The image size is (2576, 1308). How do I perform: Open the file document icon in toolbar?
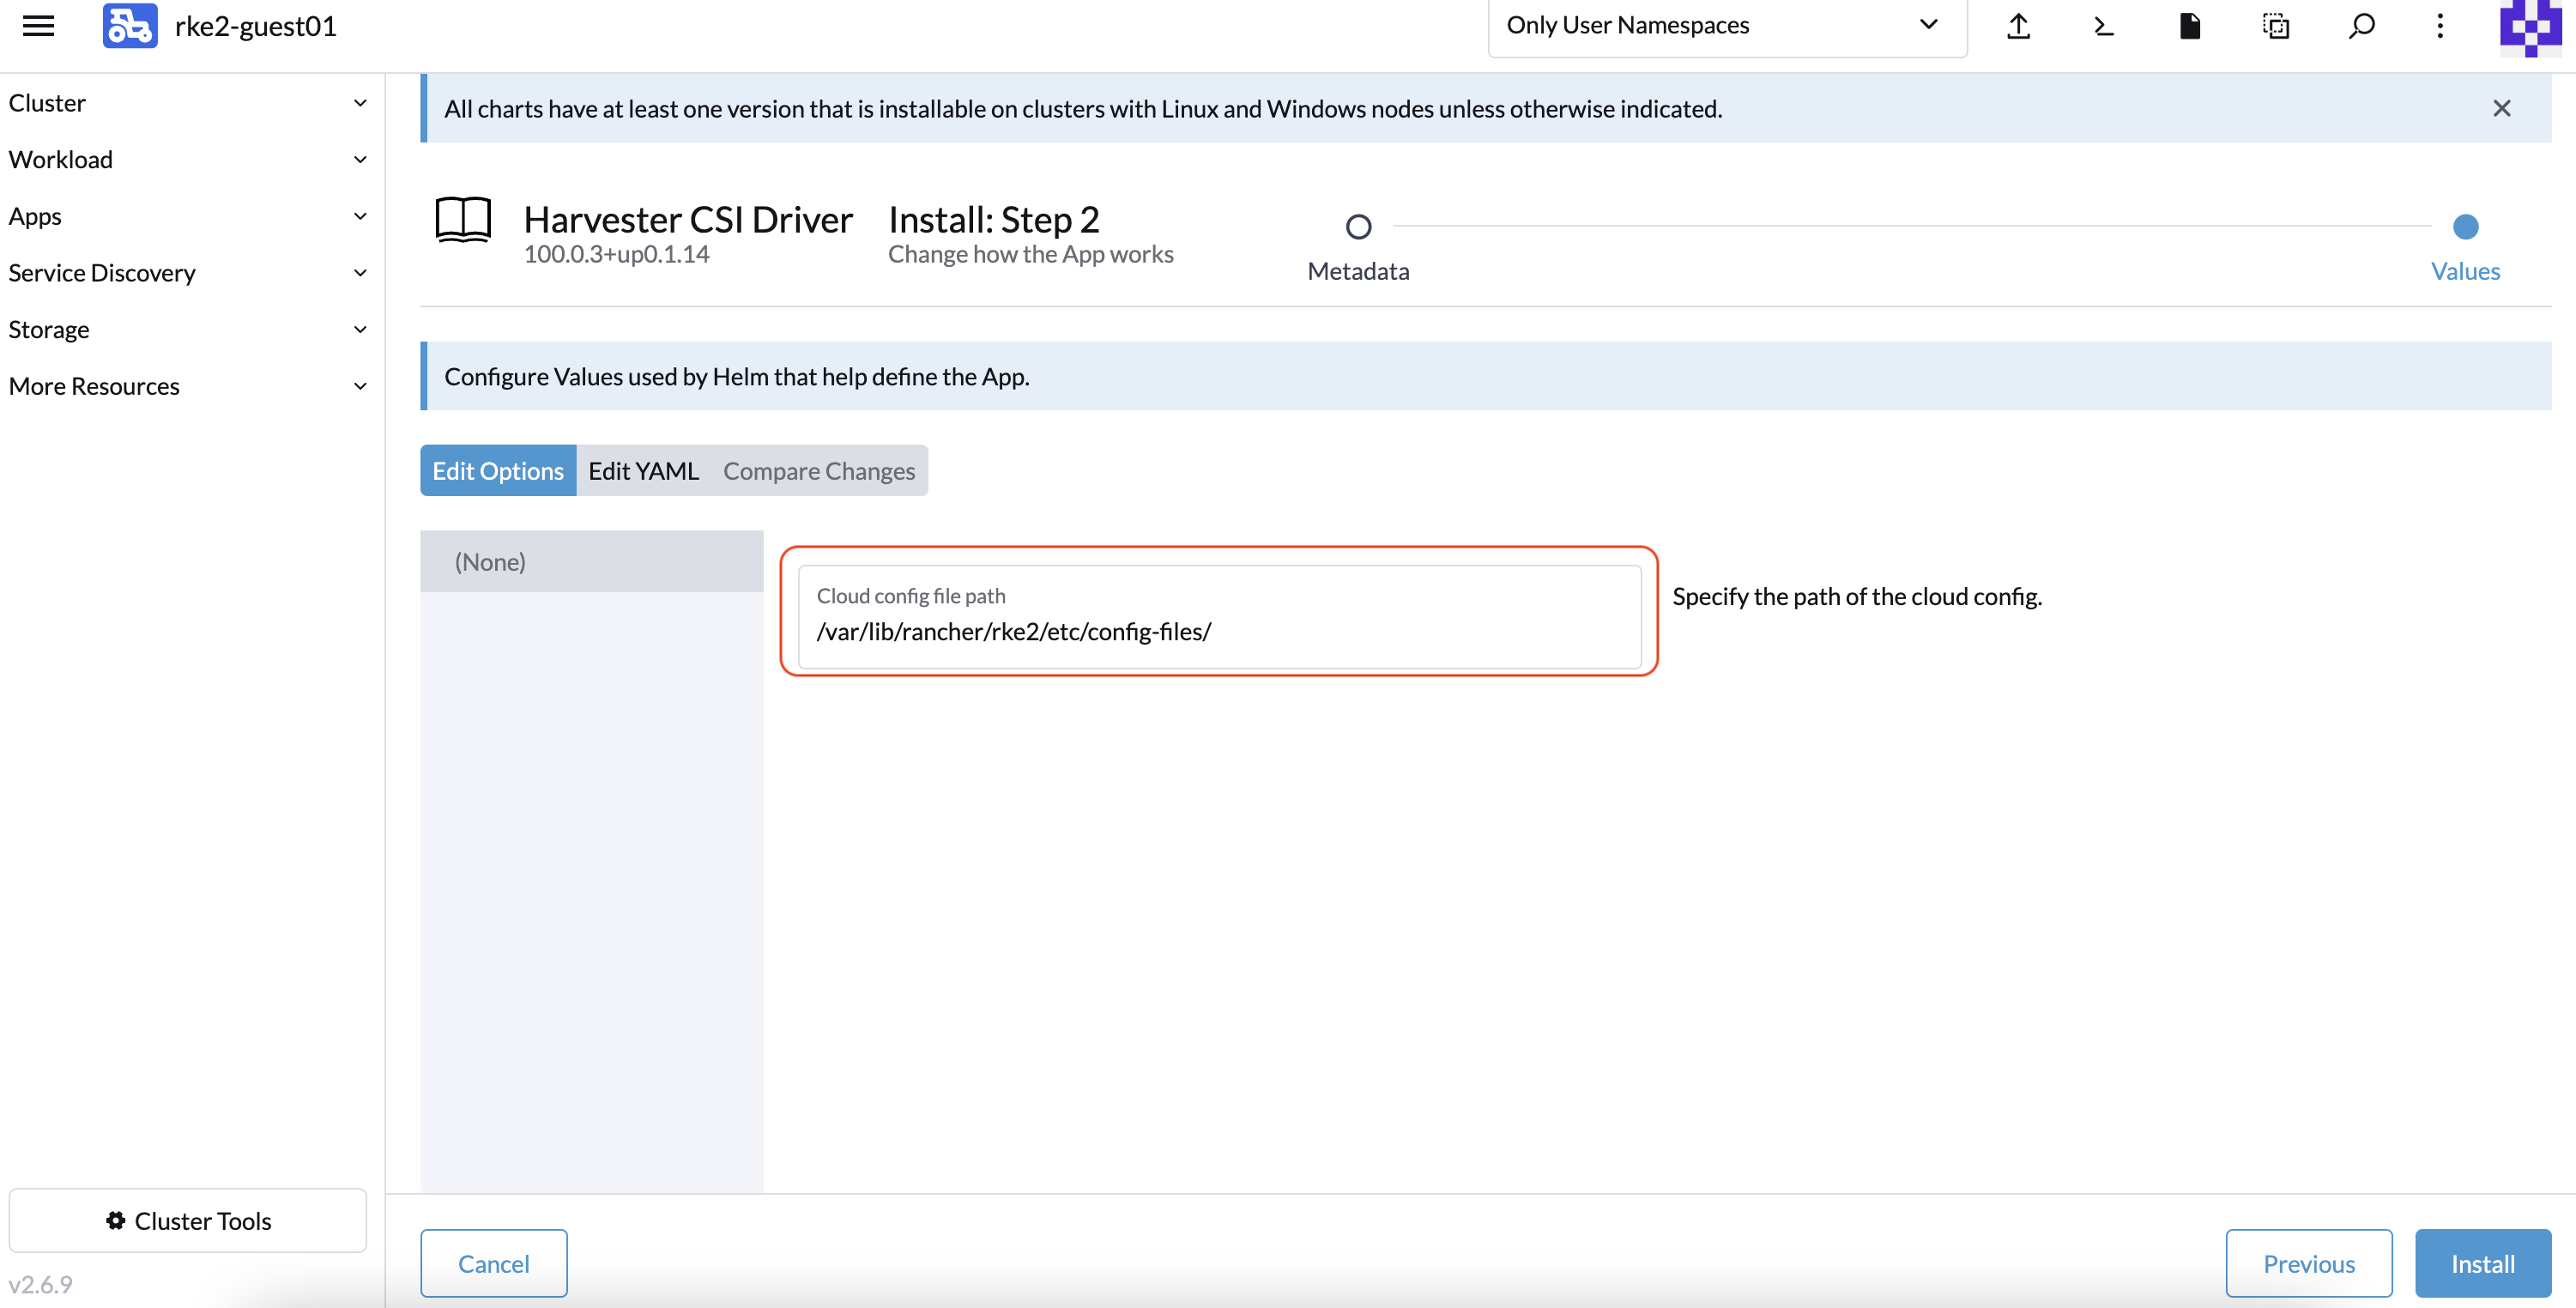pyautogui.click(x=2190, y=26)
